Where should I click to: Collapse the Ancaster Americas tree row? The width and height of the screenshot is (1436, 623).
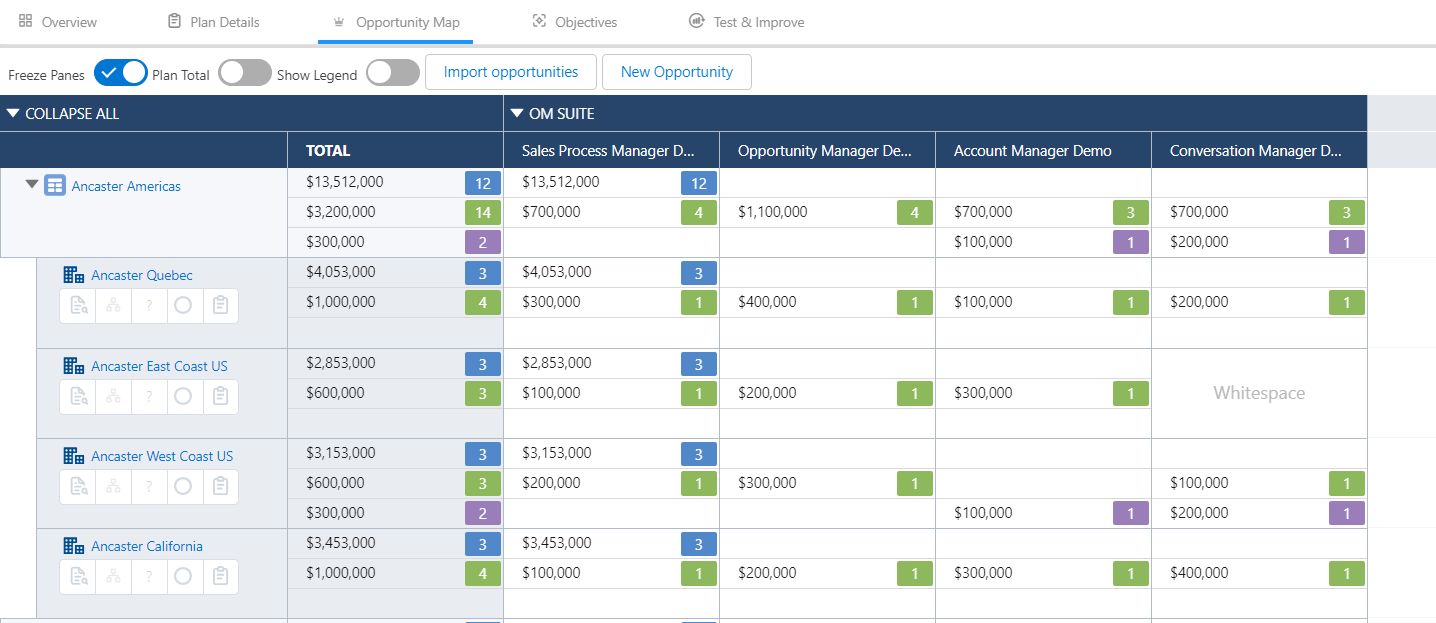click(32, 185)
